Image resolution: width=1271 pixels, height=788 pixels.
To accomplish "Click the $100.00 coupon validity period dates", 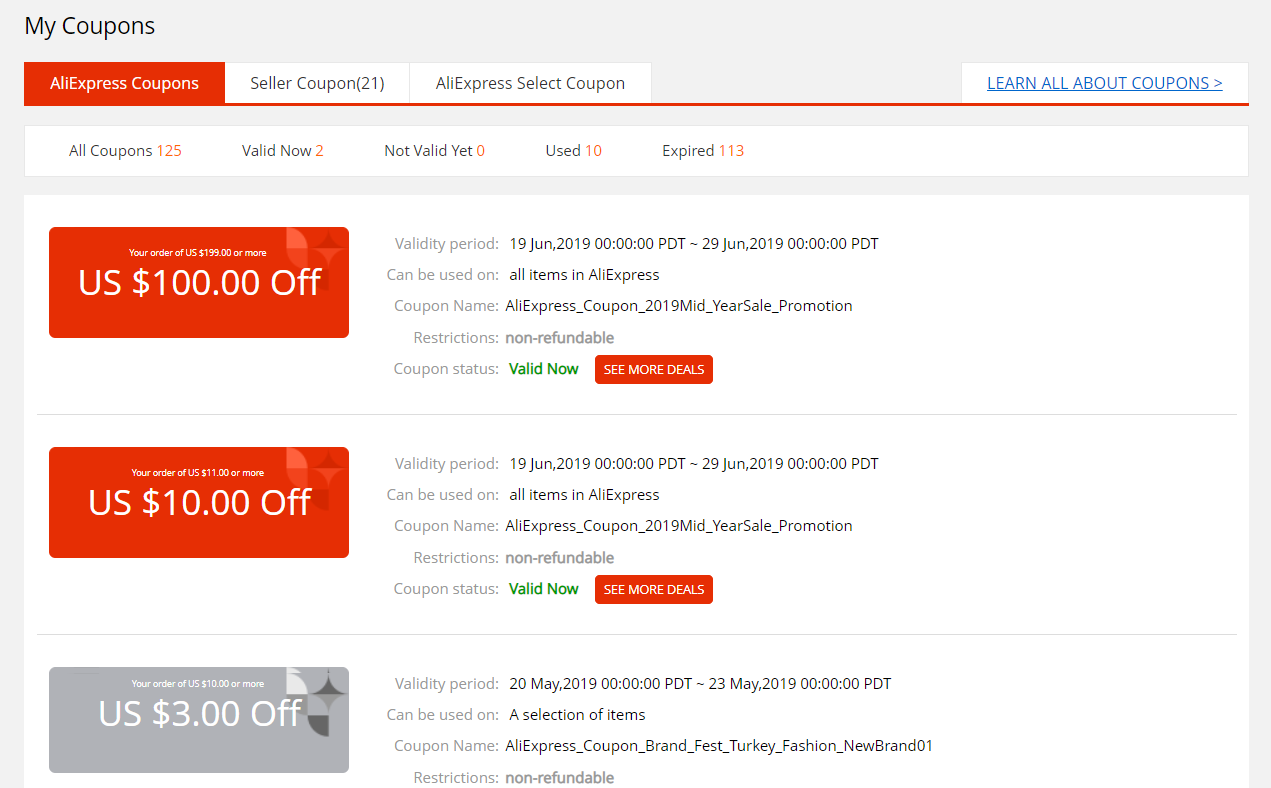I will pyautogui.click(x=694, y=243).
